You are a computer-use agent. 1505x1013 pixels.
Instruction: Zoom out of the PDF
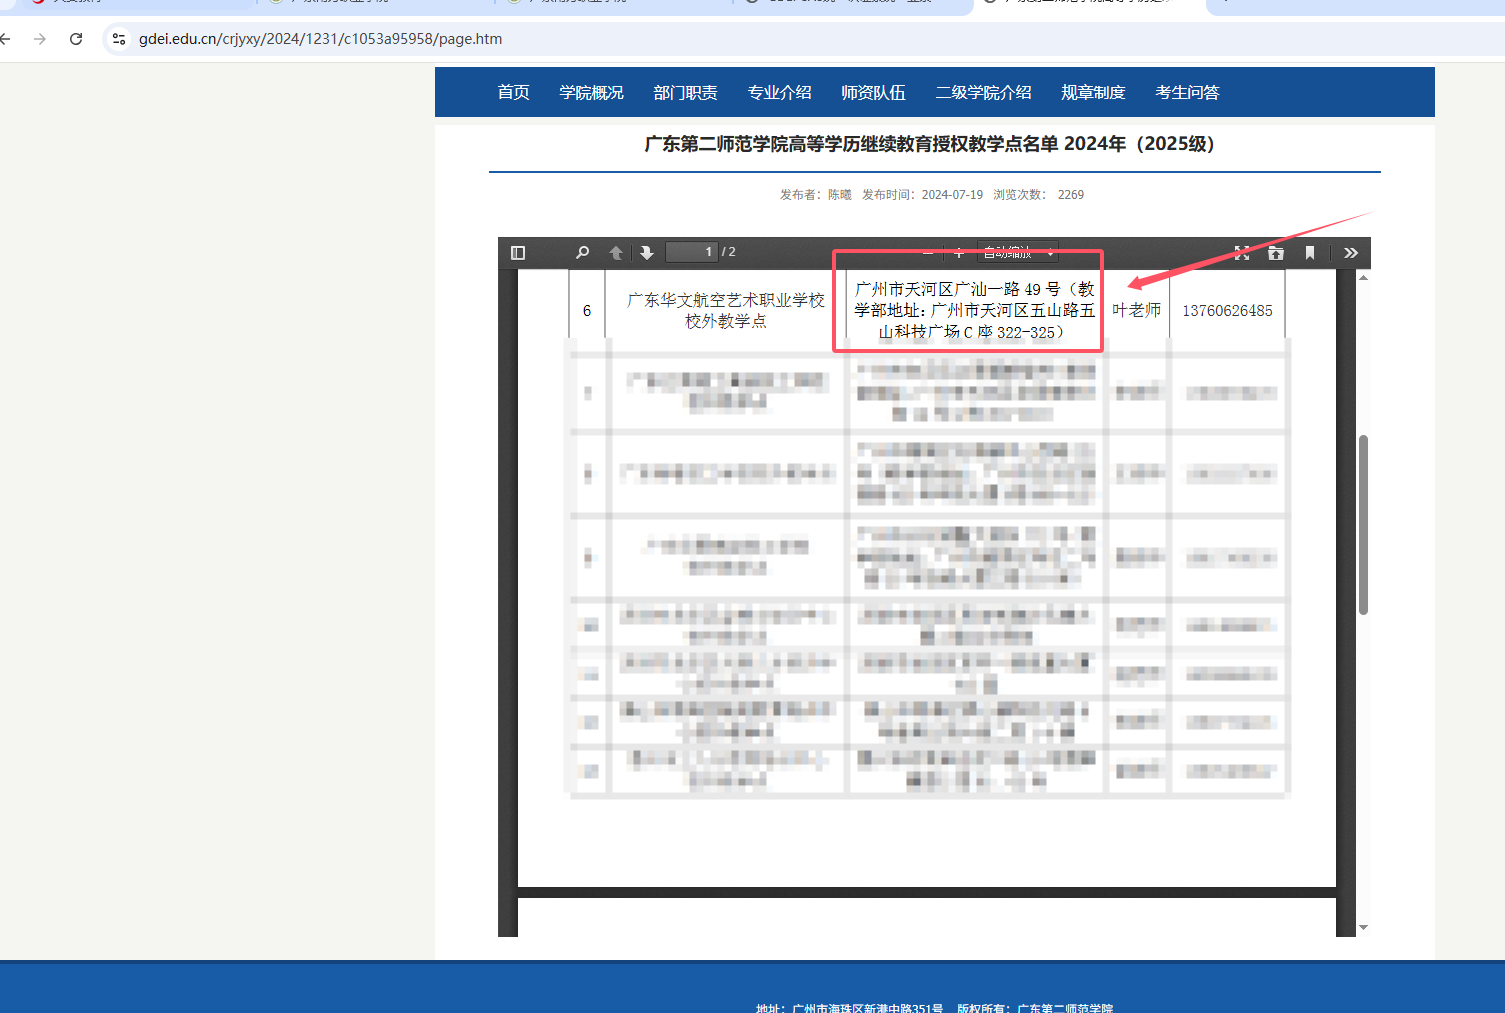[928, 253]
